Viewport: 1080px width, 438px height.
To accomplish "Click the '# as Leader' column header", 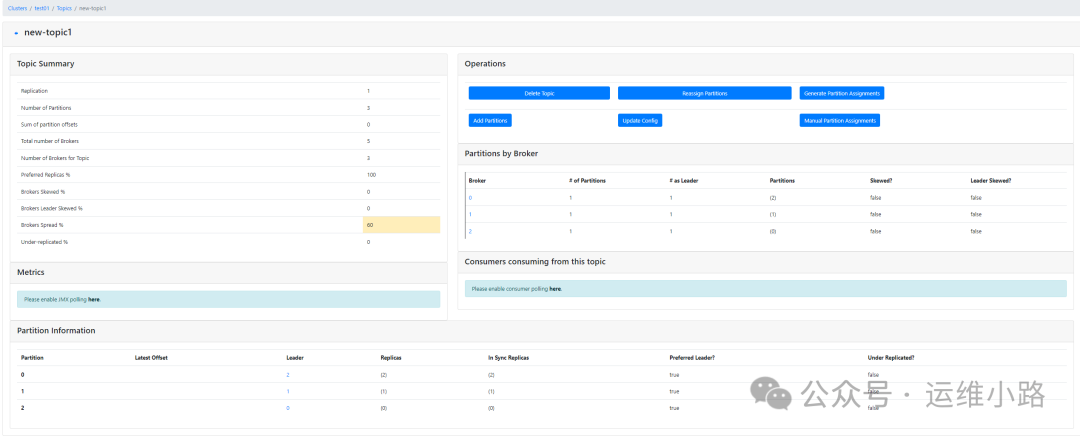I will (x=685, y=180).
